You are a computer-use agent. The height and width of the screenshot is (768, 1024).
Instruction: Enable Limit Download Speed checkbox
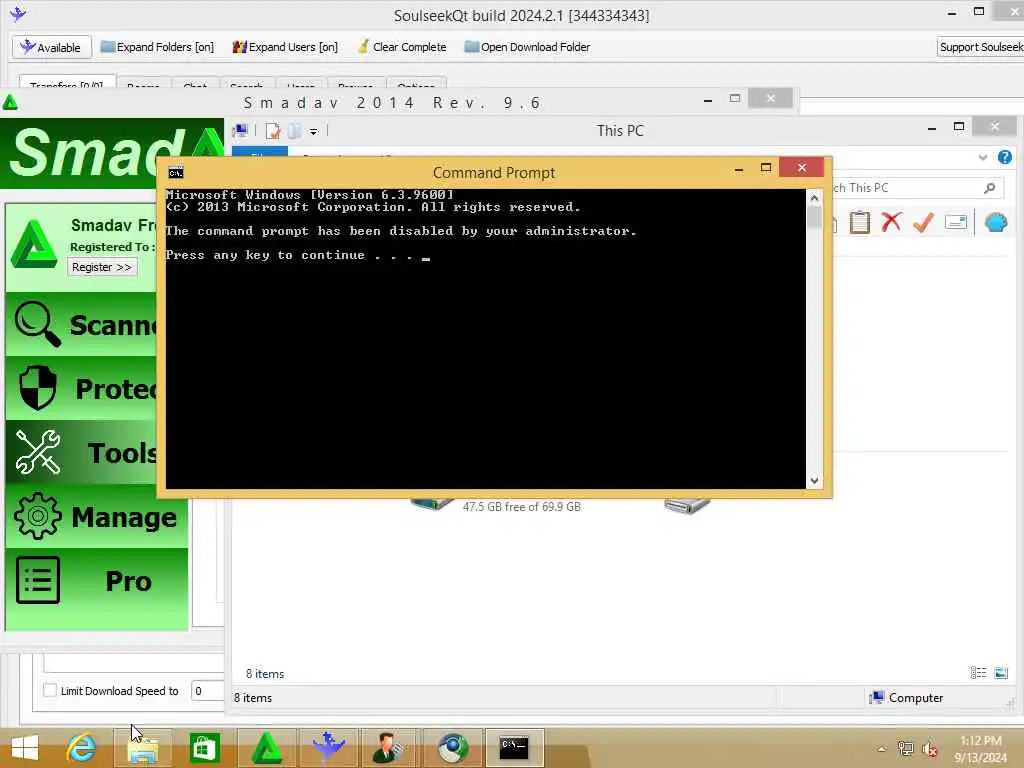click(50, 690)
